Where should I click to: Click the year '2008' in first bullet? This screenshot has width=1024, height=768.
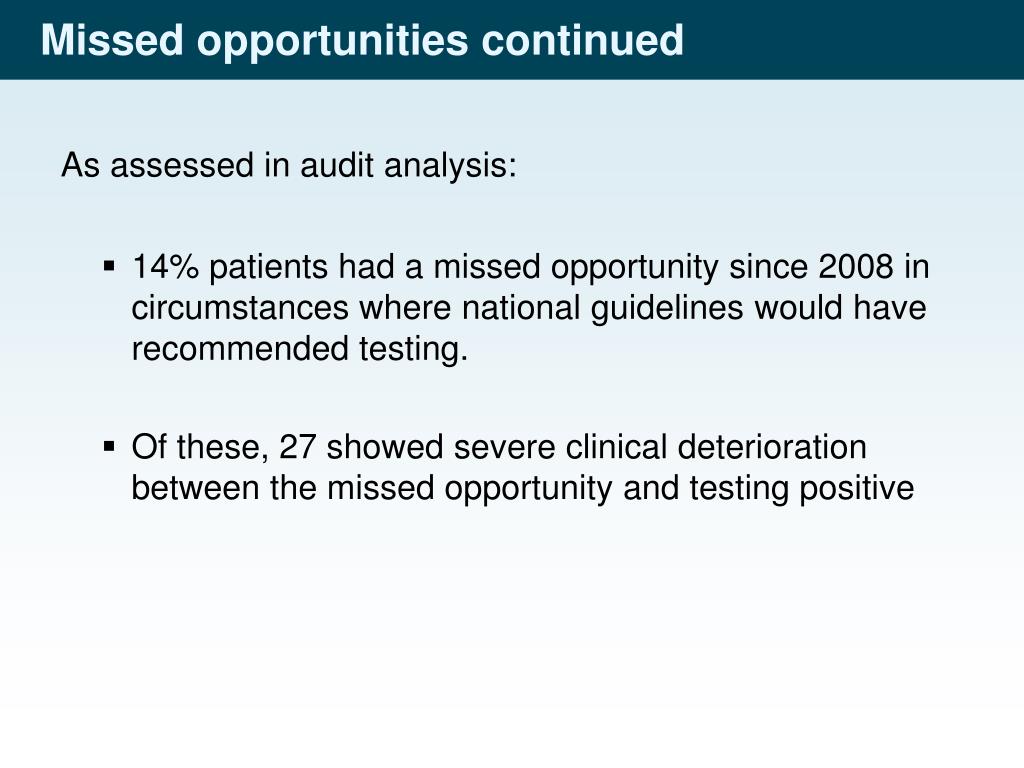[x=856, y=266]
